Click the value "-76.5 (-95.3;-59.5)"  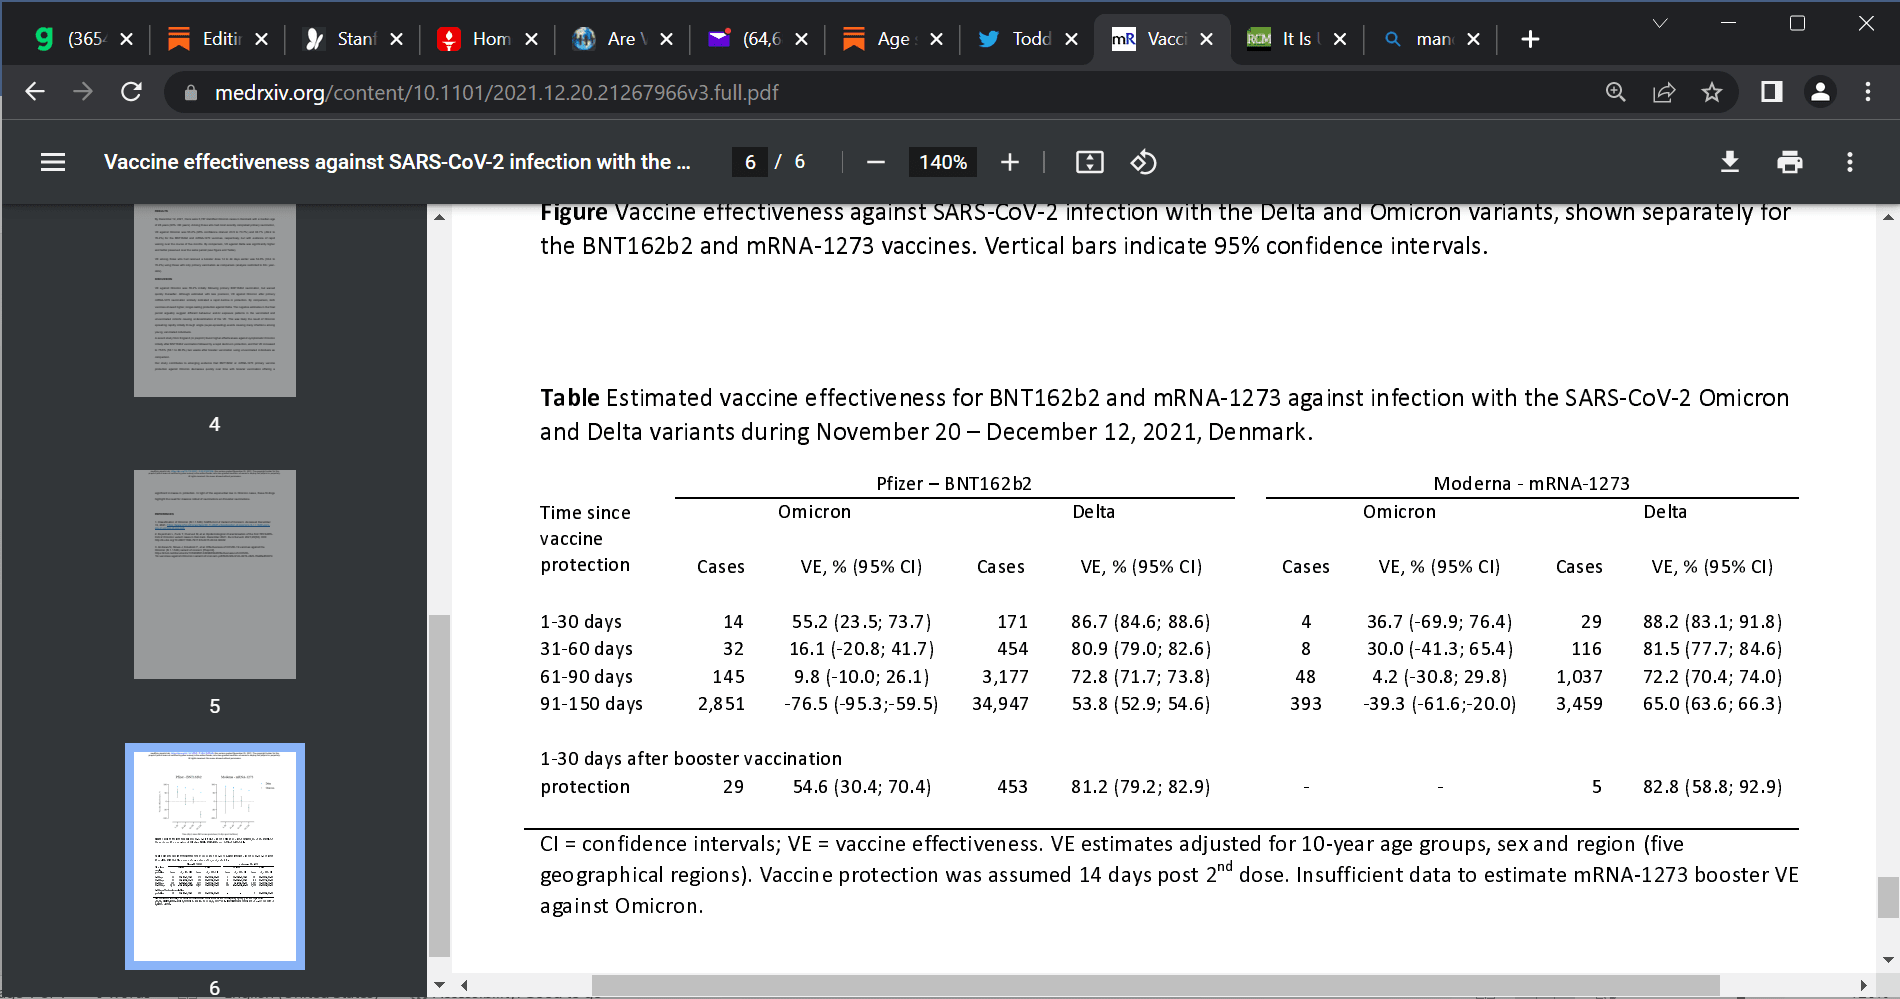[861, 704]
